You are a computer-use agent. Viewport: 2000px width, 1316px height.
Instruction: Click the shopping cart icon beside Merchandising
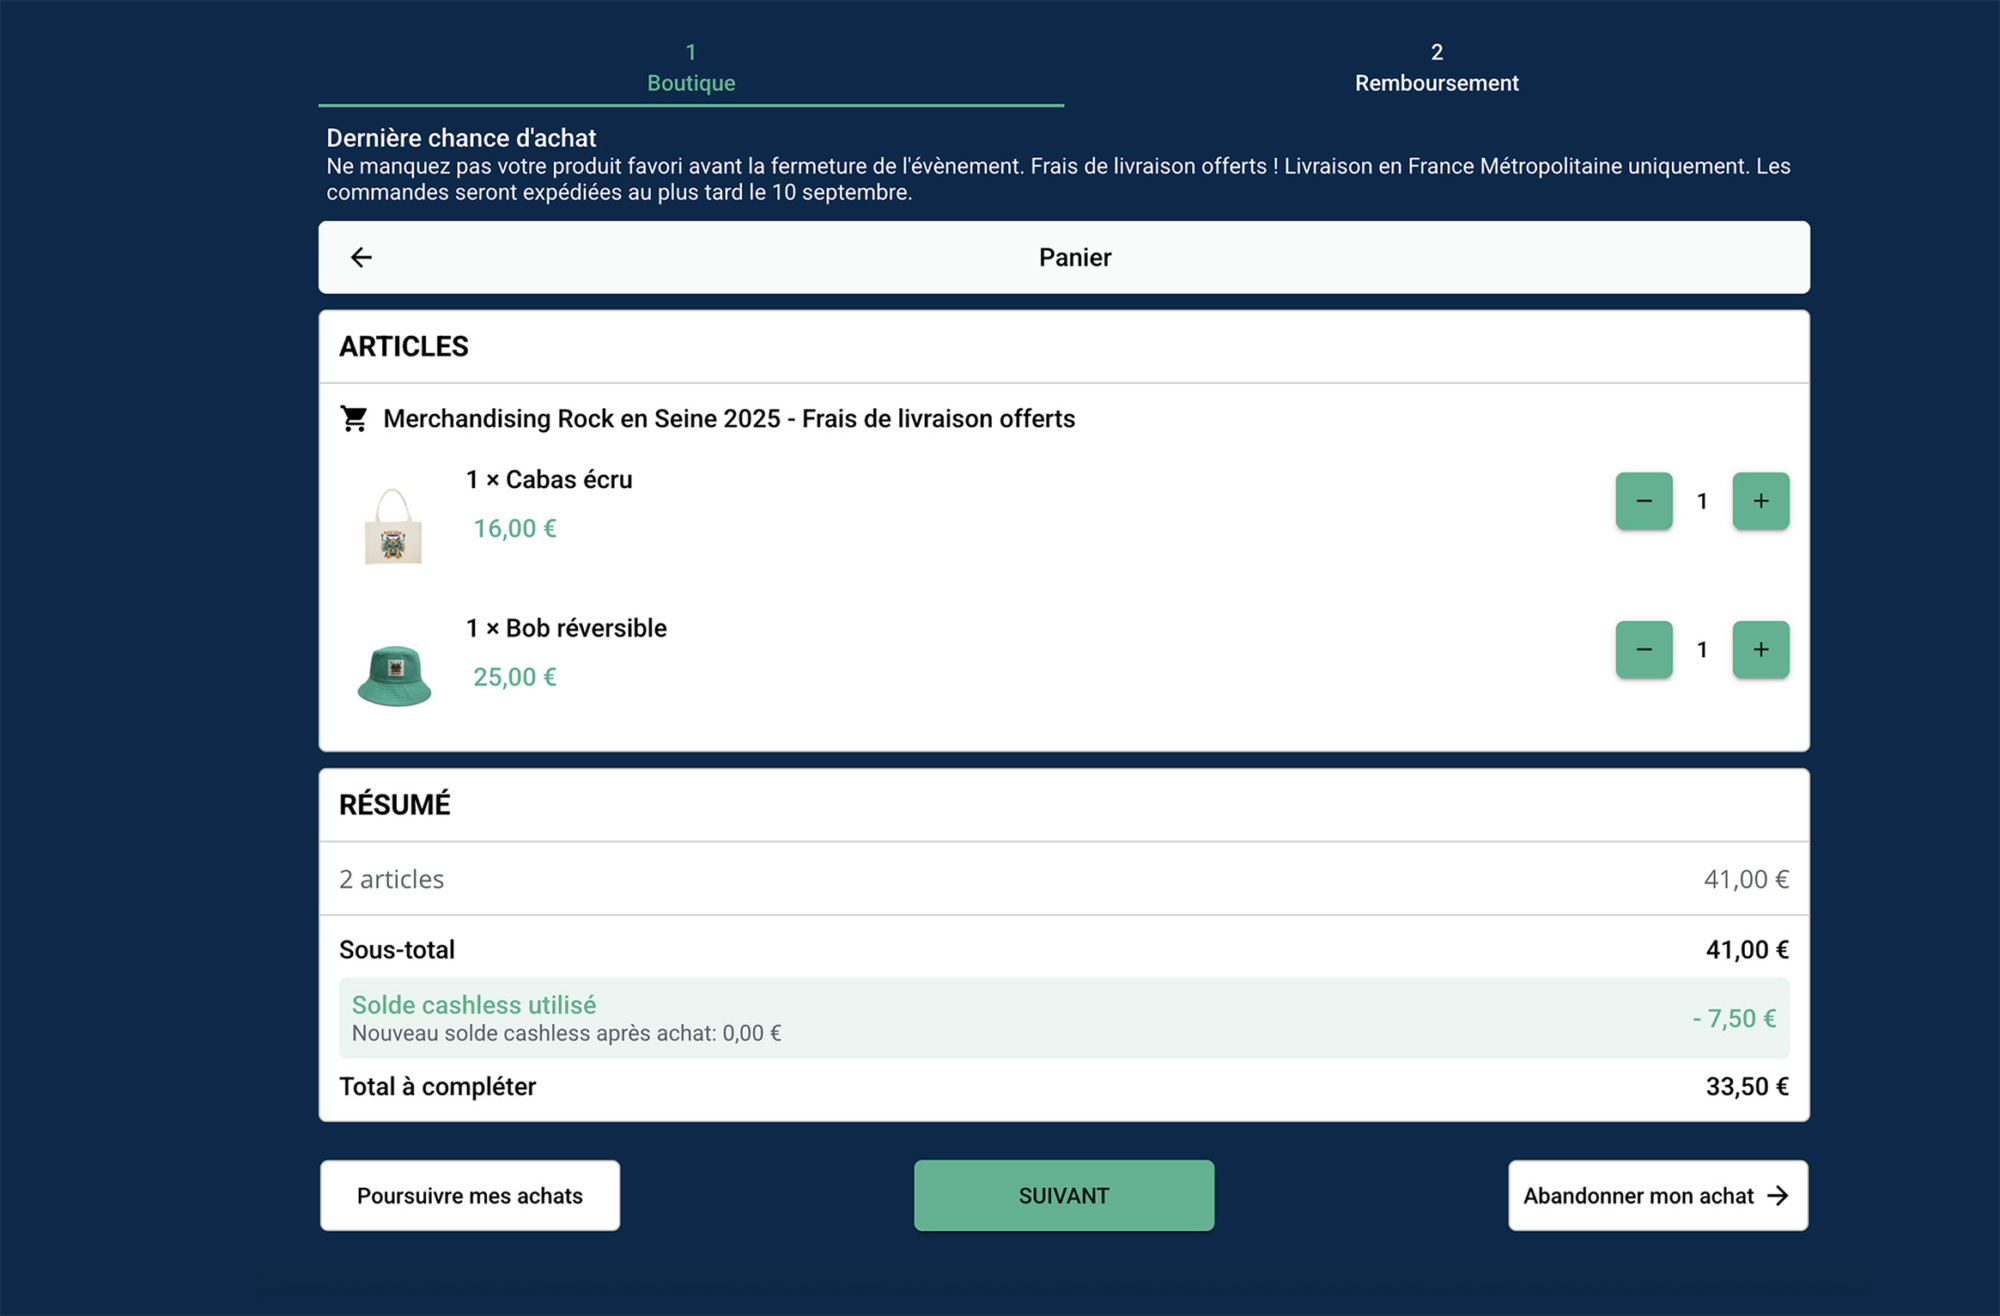pos(354,418)
